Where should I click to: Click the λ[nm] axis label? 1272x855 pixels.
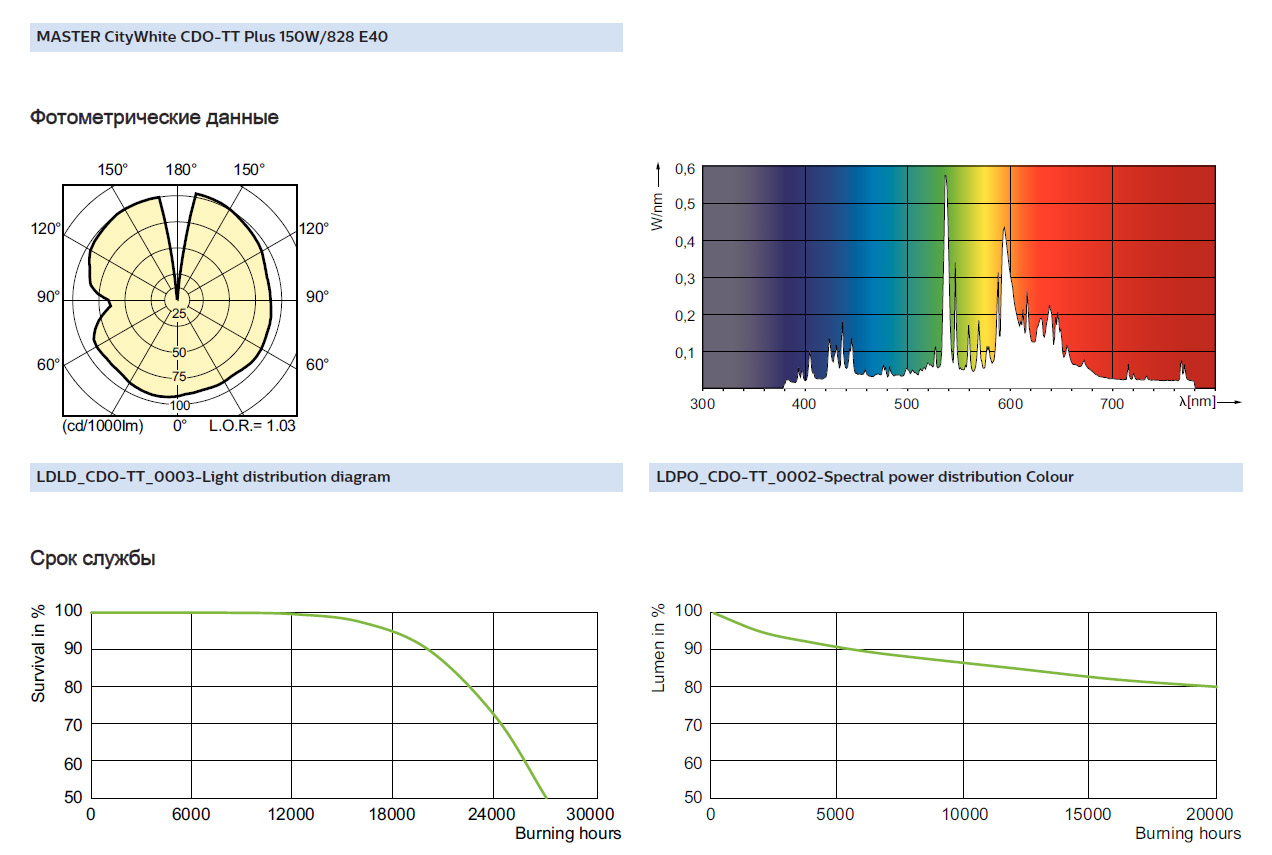pos(1196,403)
